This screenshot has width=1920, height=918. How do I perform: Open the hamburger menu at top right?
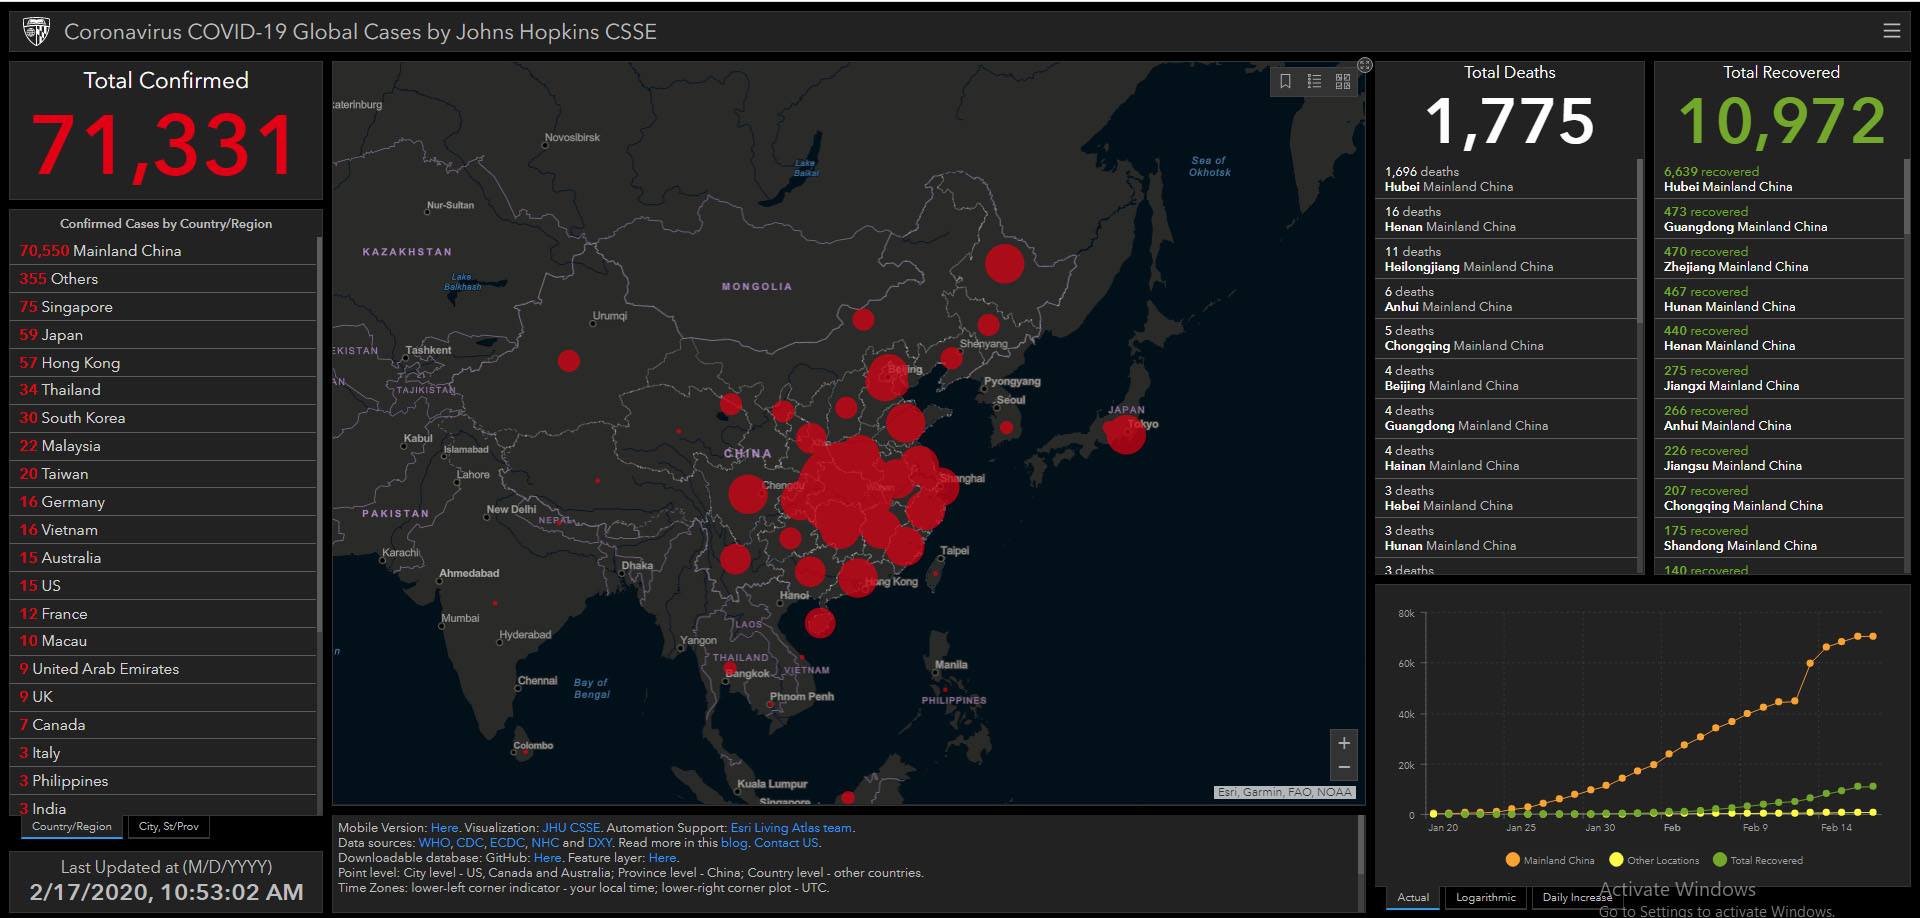1891,31
